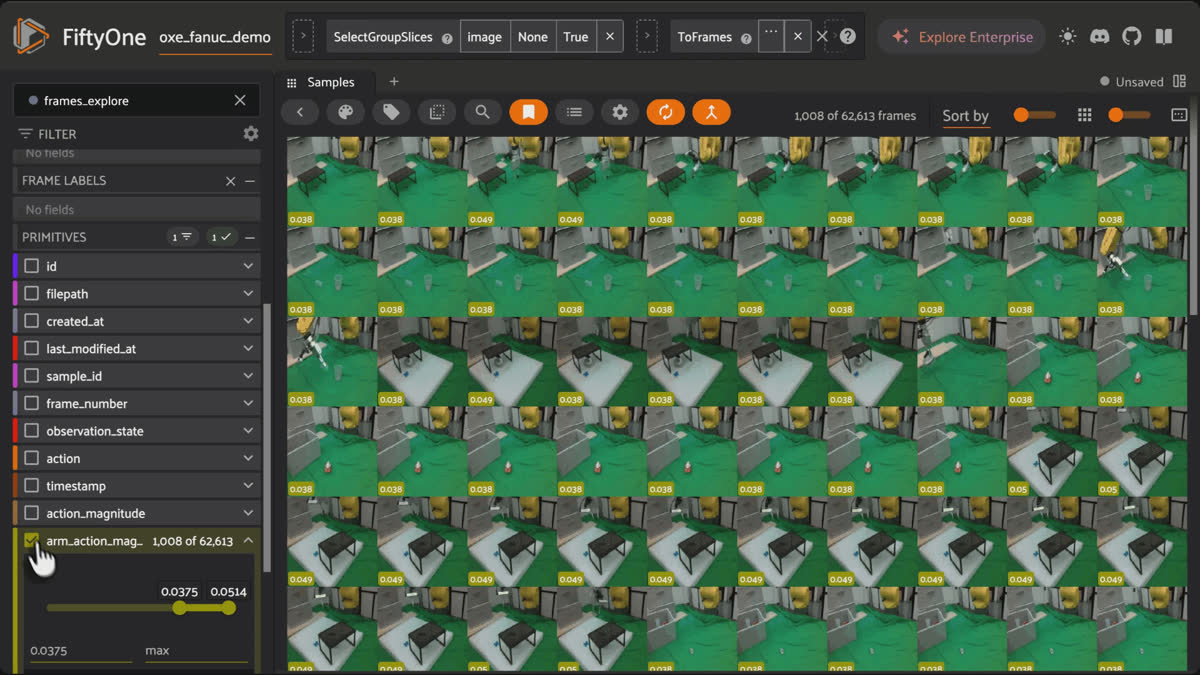Collapse the FRAME LABELS group
The image size is (1200, 675).
[x=250, y=181]
